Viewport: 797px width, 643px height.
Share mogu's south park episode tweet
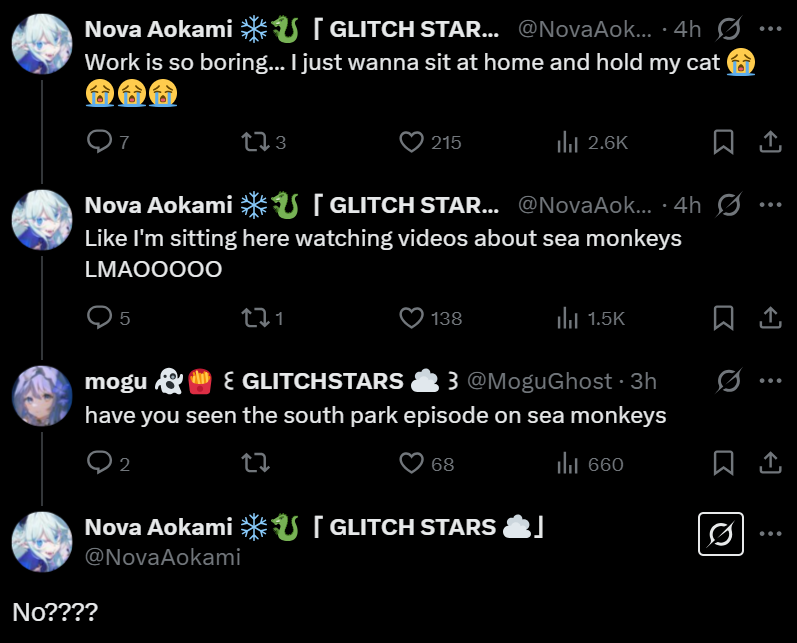tap(770, 463)
